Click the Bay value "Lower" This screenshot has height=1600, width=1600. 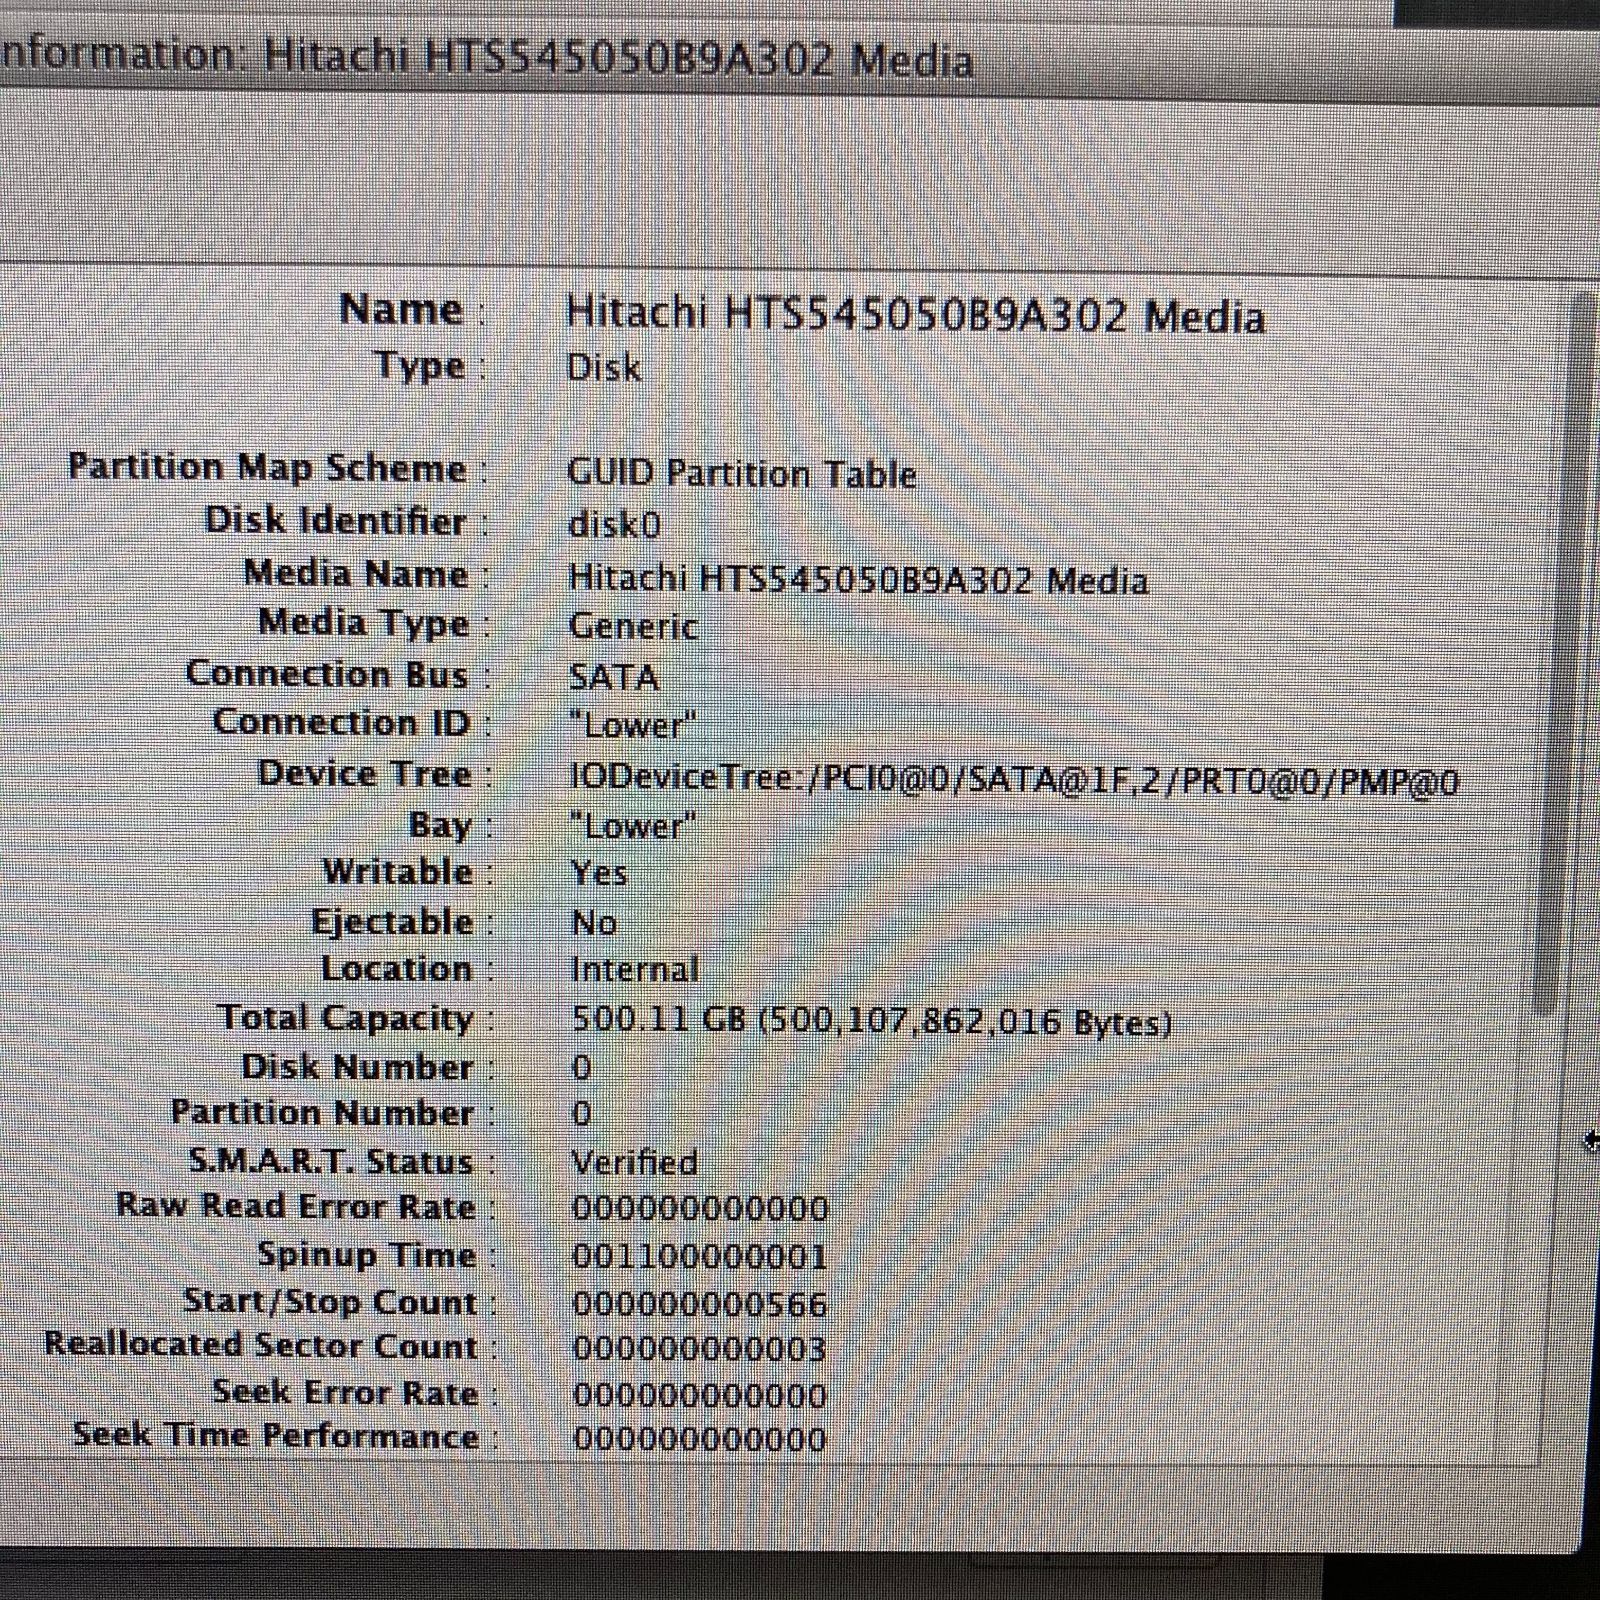(x=632, y=826)
